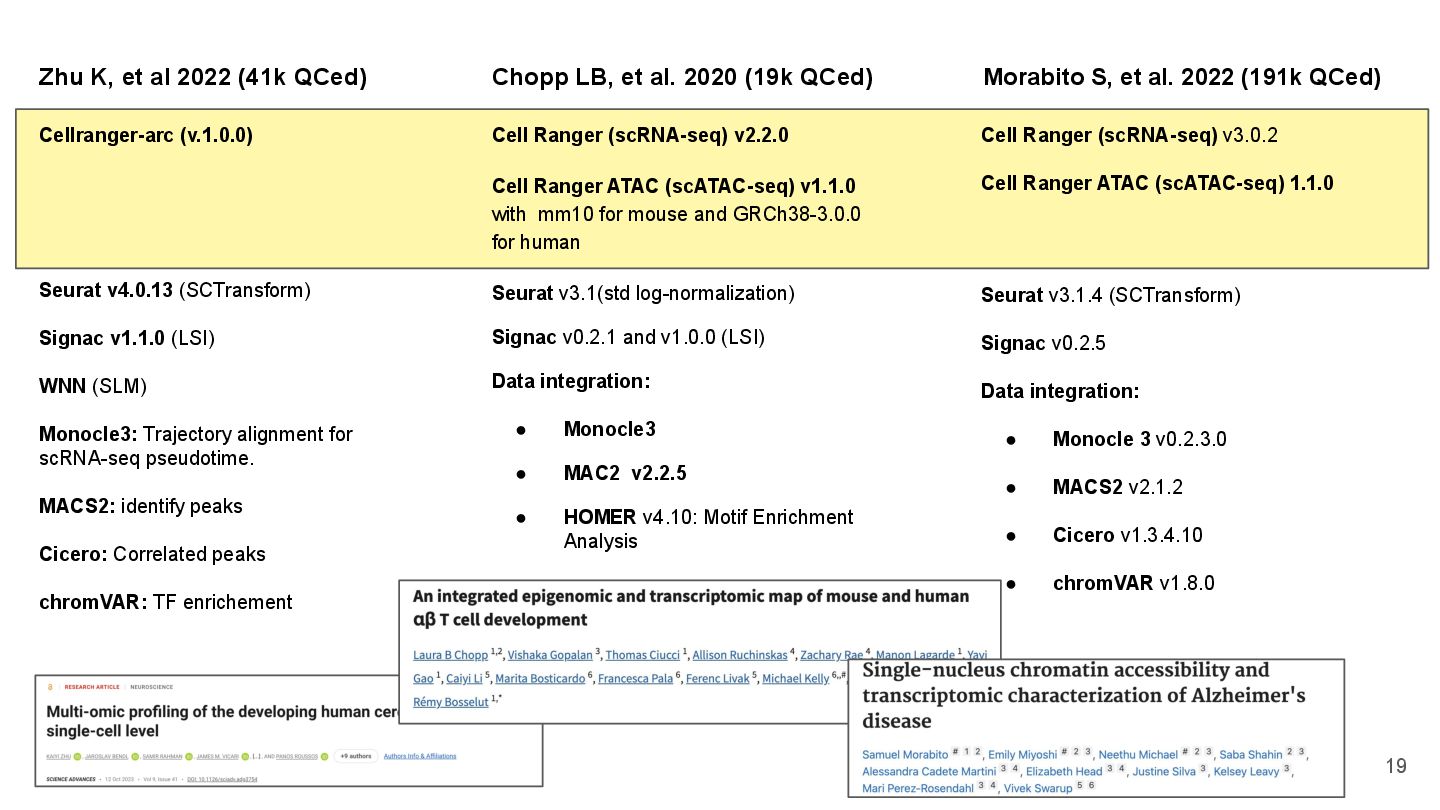Image resolution: width=1440 pixels, height=810 pixels.
Task: Click the Caiyi Li author link
Action: point(464,678)
